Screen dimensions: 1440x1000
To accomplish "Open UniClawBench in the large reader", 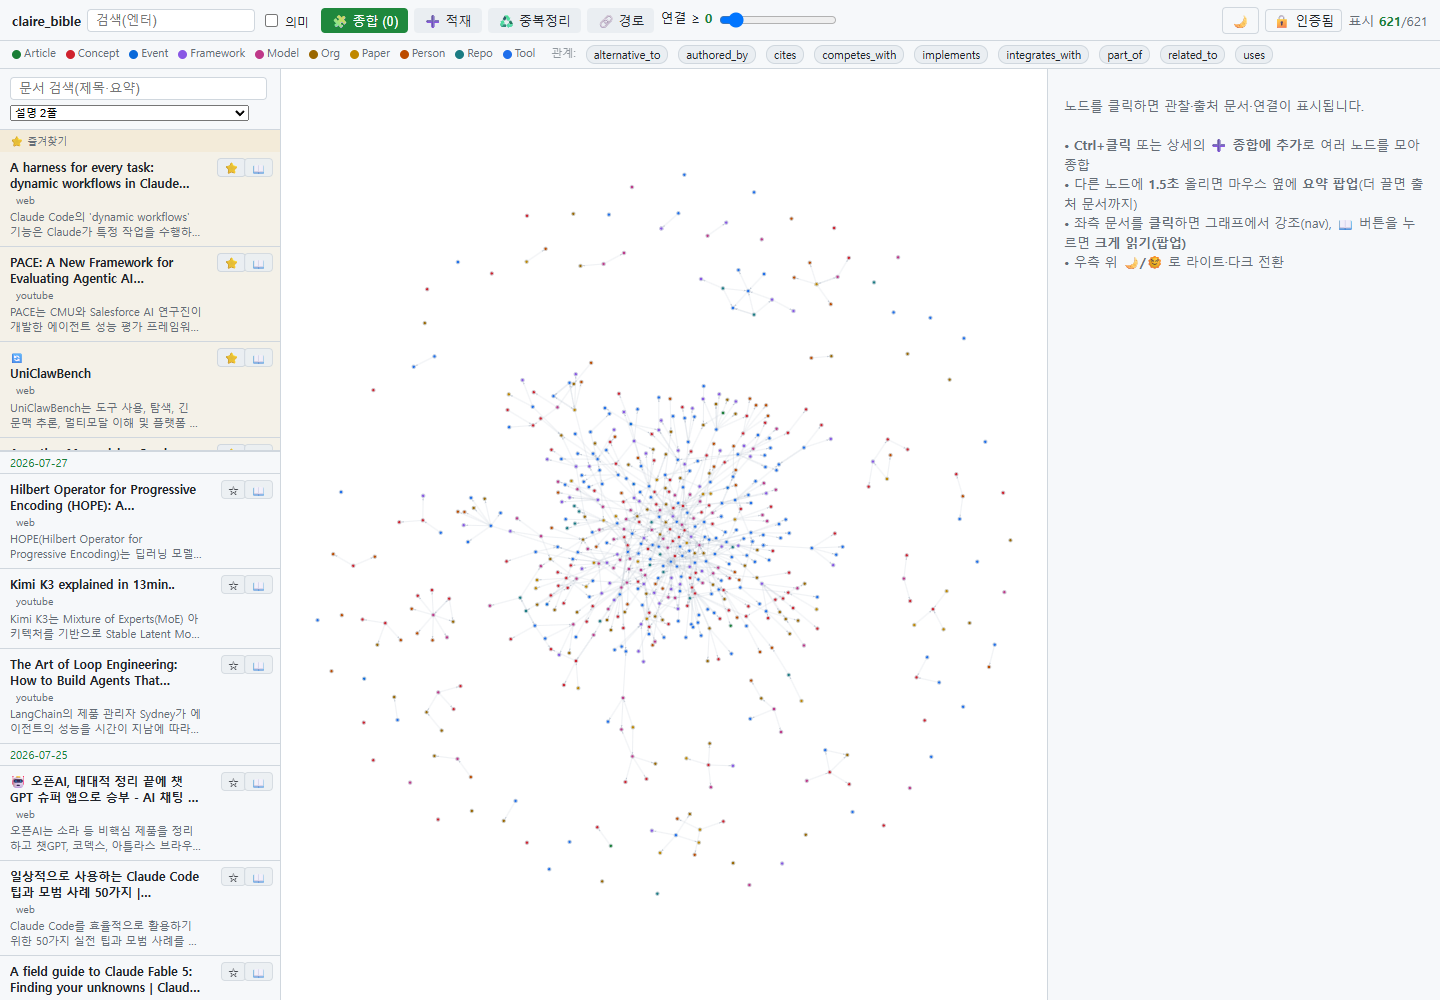I will click(258, 358).
